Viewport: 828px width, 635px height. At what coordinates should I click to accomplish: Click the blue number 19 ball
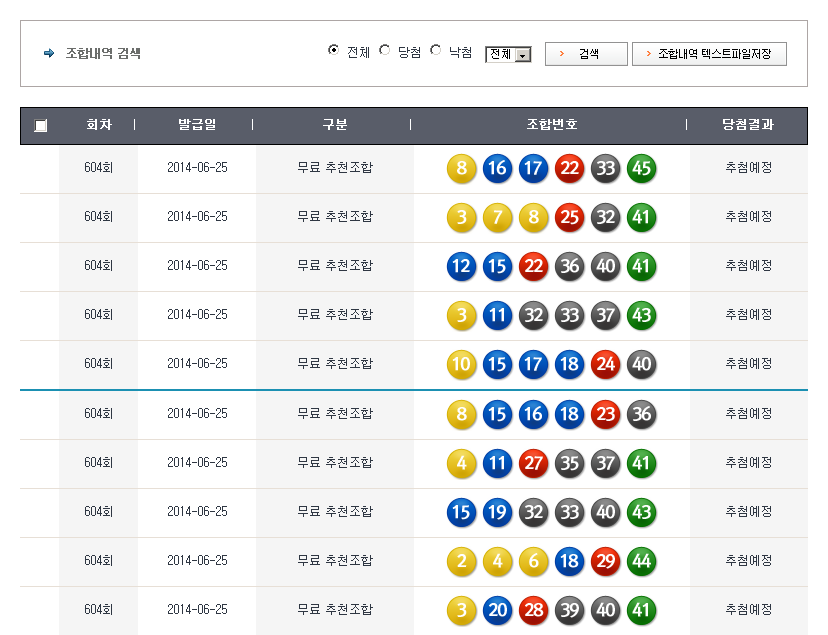pos(497,512)
